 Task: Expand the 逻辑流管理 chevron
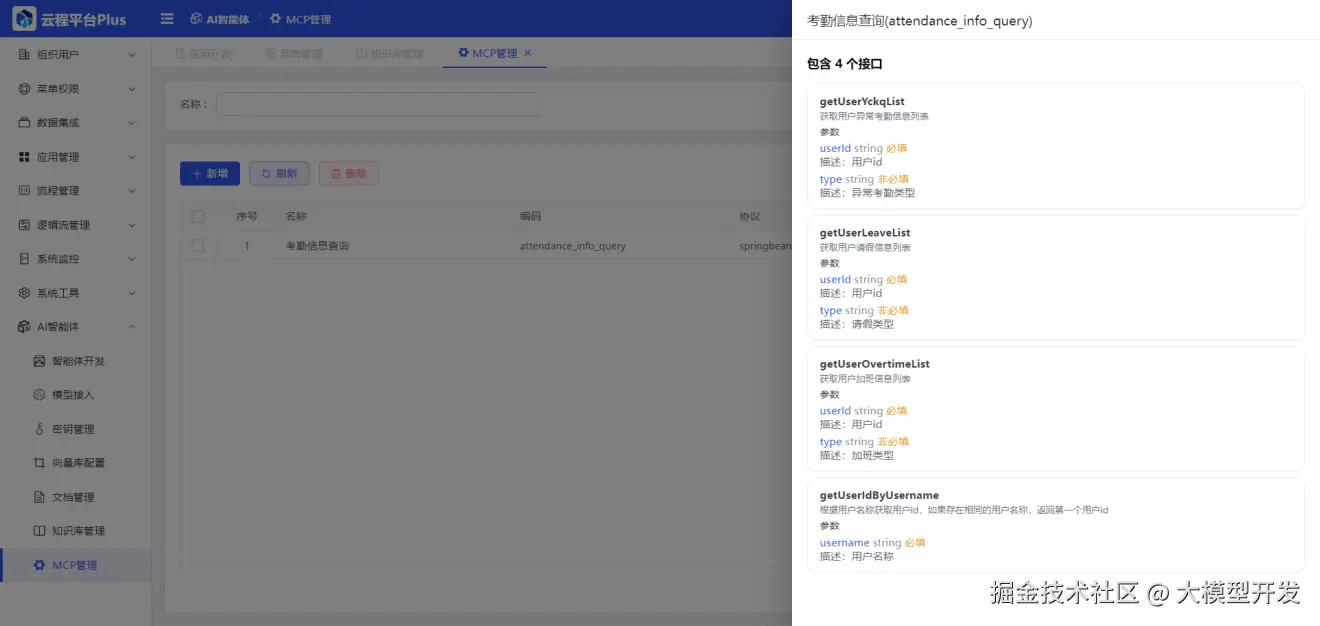click(x=132, y=225)
